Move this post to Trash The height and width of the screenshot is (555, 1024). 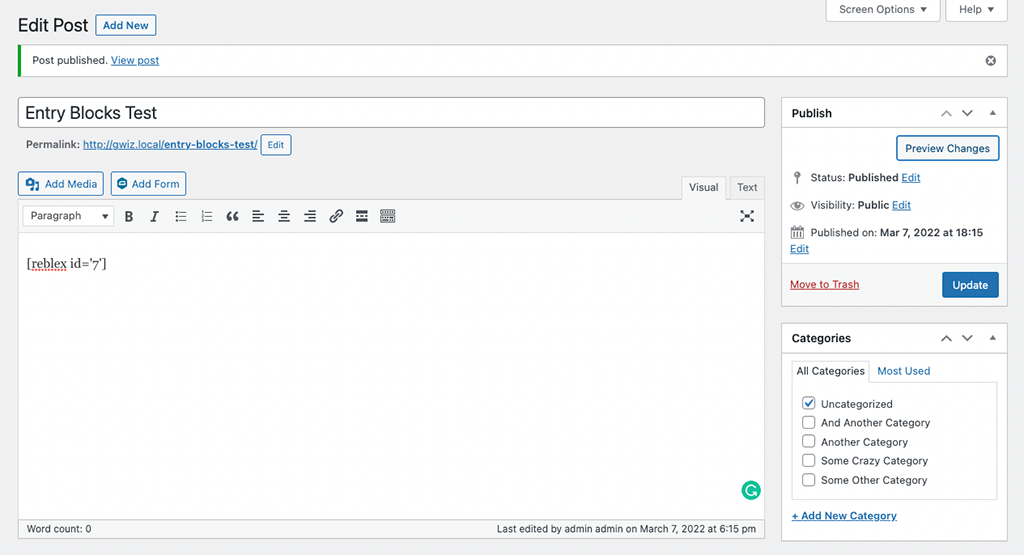click(x=824, y=284)
